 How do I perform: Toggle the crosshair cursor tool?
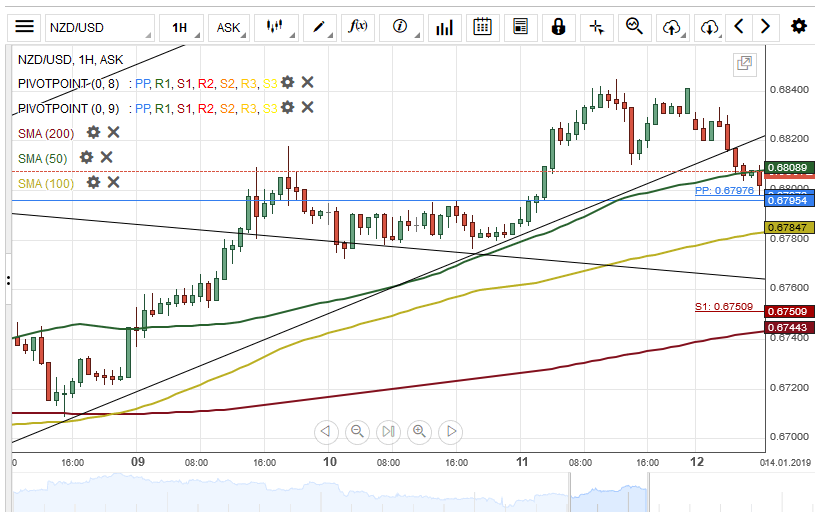597,27
